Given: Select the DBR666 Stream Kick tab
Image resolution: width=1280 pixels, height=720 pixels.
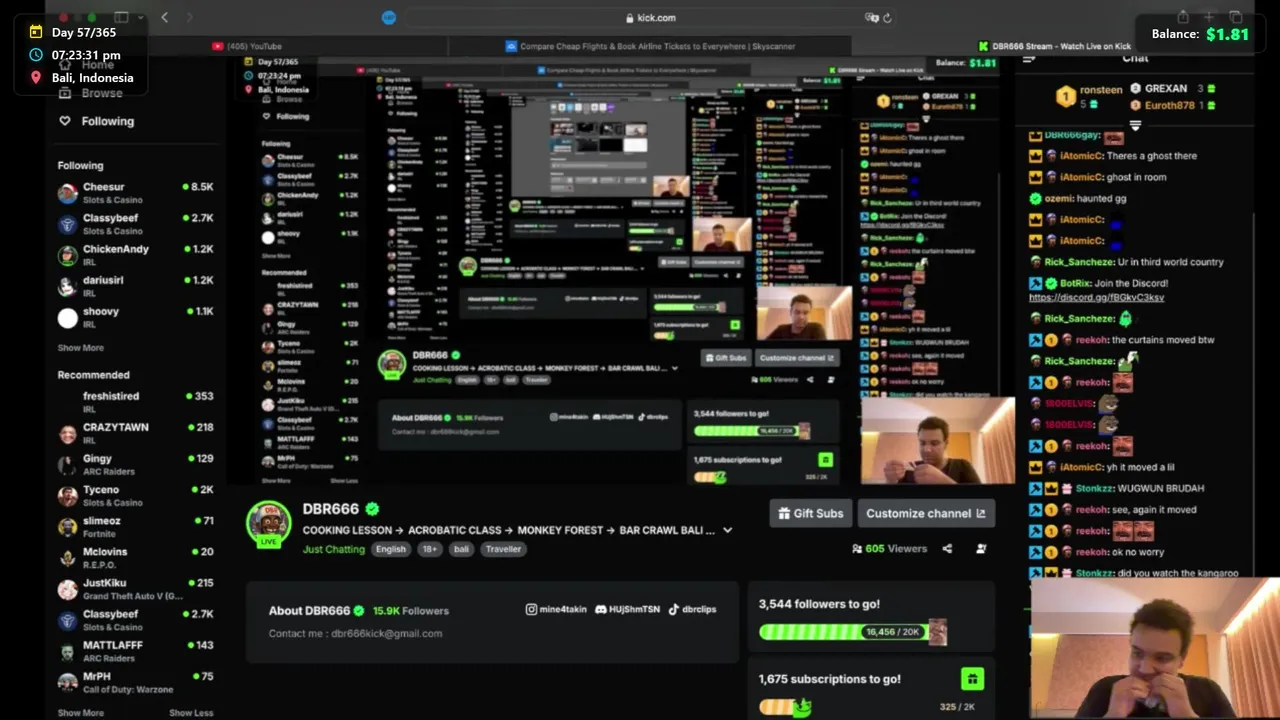Looking at the screenshot, I should coord(1054,46).
